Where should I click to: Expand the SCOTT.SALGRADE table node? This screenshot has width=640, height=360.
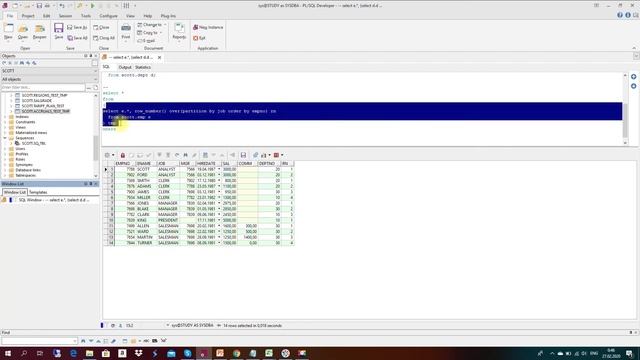pyautogui.click(x=11, y=100)
